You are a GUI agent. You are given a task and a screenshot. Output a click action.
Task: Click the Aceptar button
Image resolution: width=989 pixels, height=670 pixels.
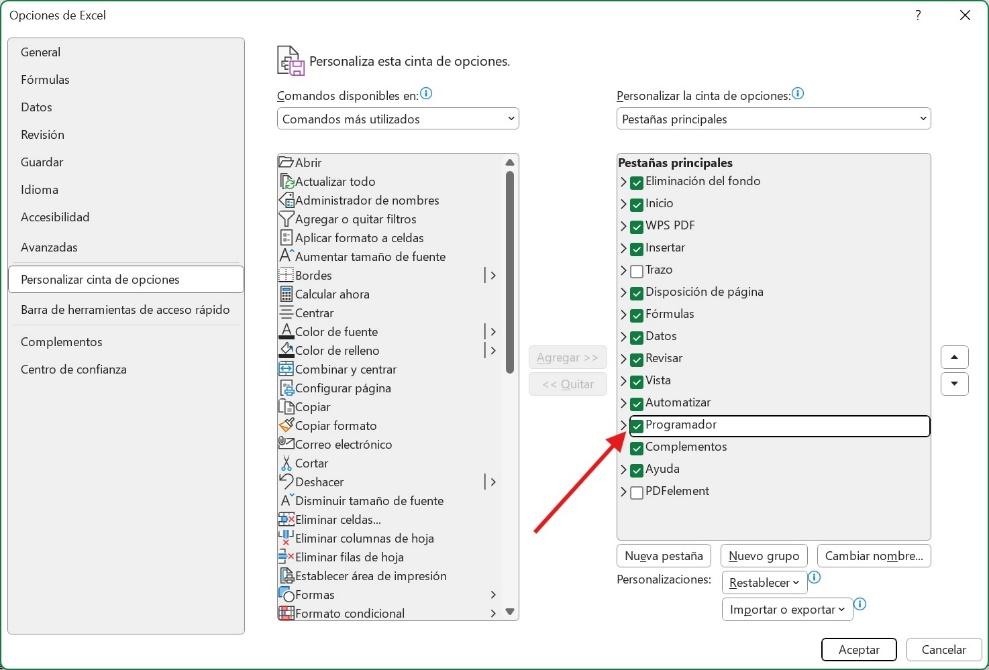[858, 649]
